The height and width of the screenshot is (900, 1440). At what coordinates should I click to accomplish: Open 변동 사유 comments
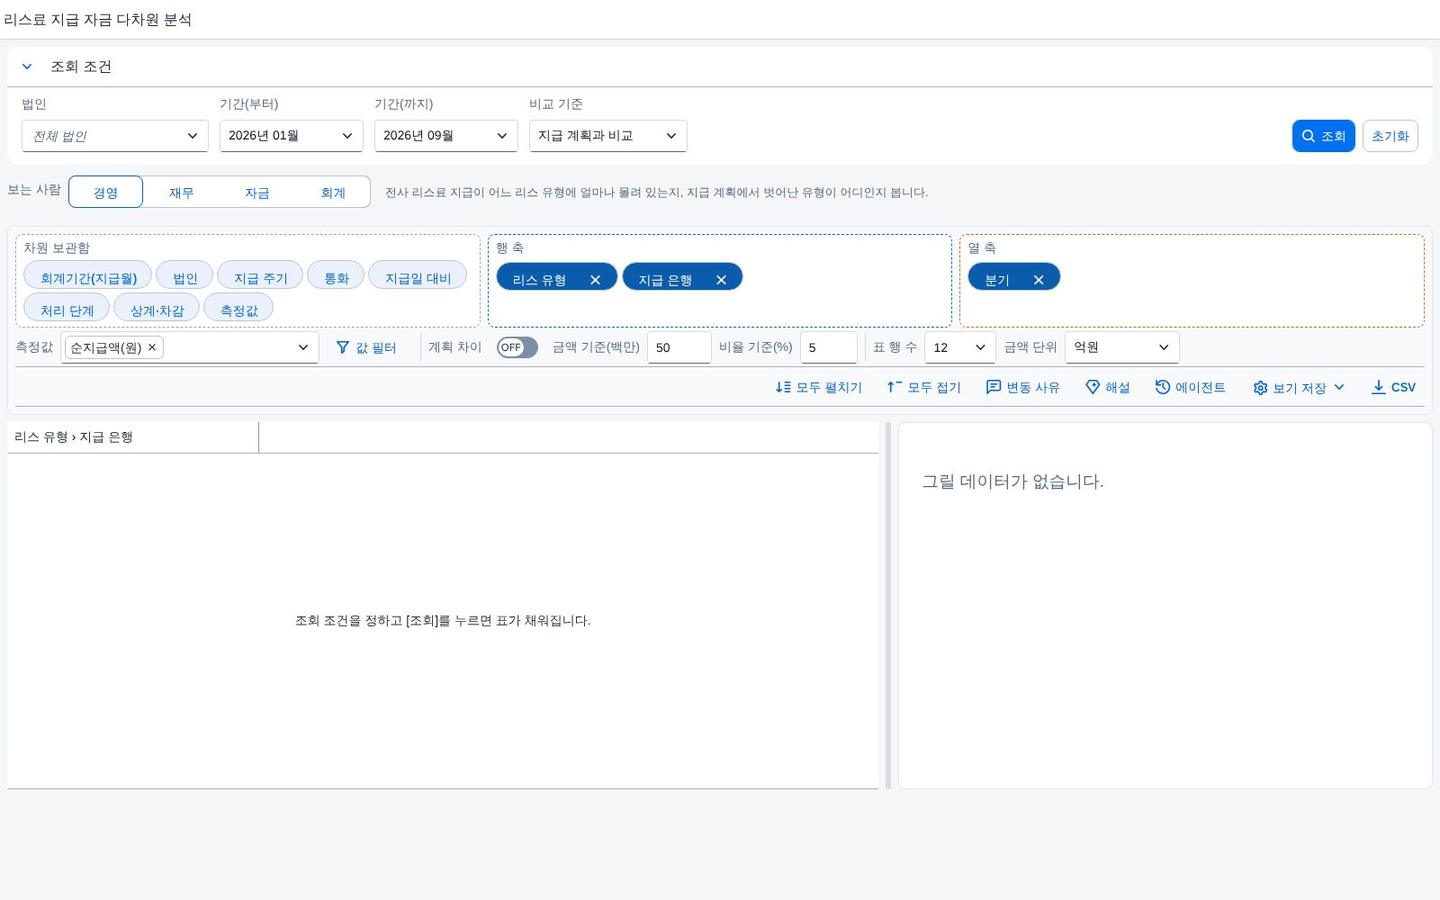[1023, 387]
